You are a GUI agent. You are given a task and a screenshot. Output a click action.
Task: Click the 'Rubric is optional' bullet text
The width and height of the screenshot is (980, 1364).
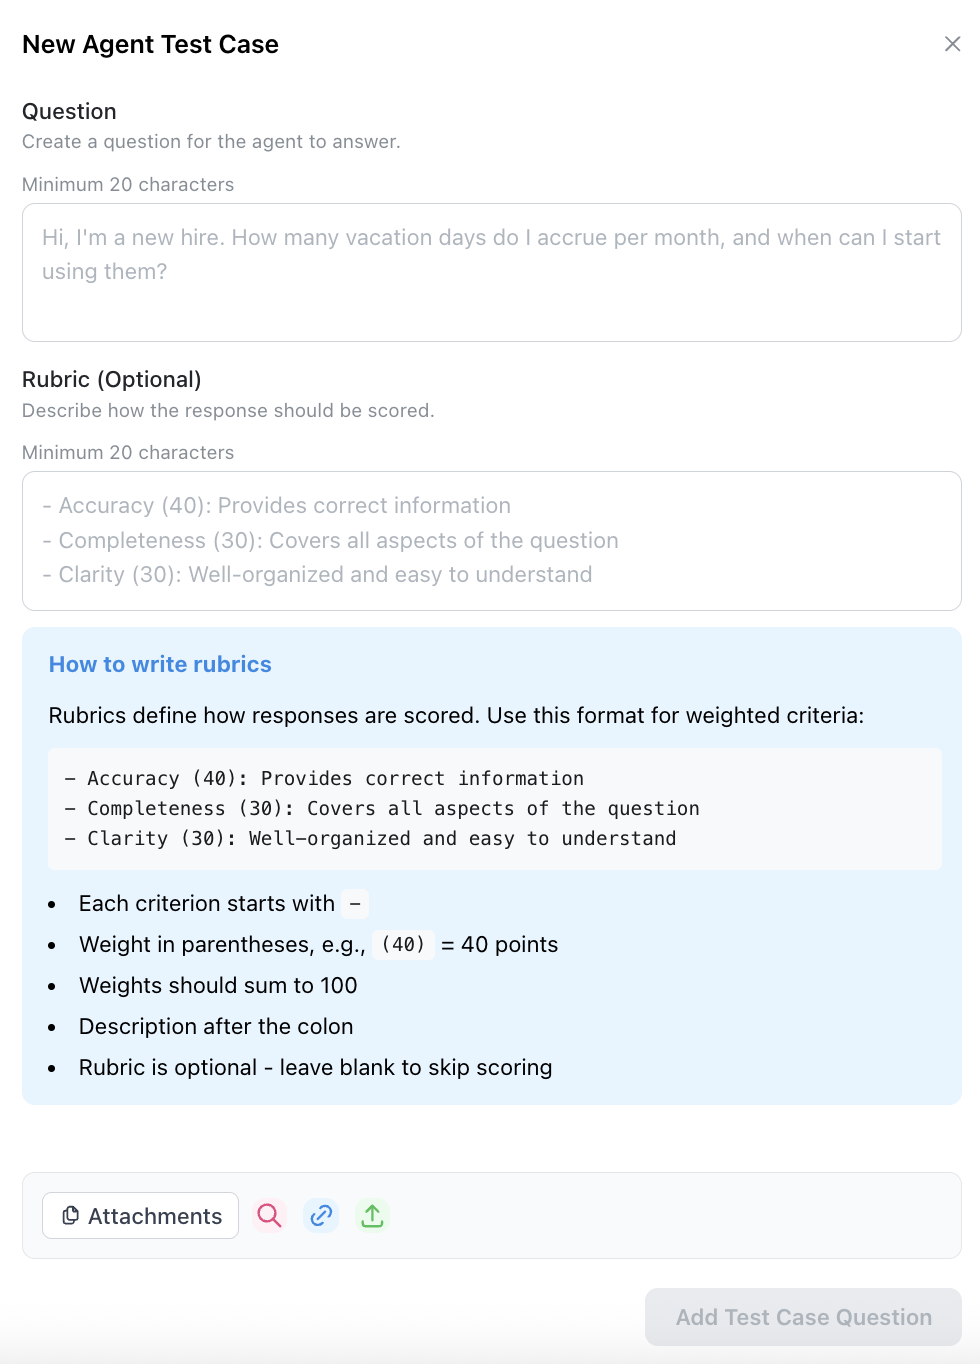coord(315,1067)
